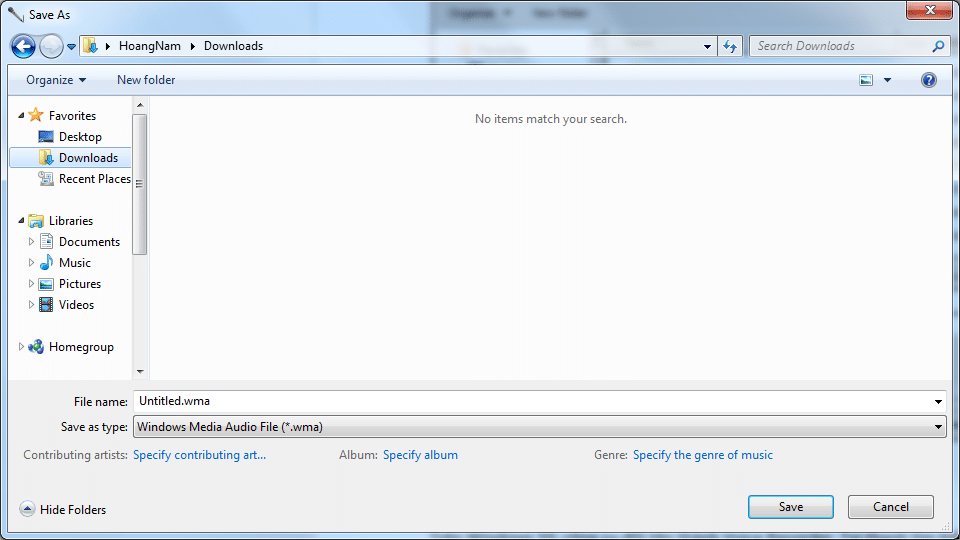This screenshot has width=960, height=540.
Task: Click the navigation pane scrollbar down arrow
Action: pyautogui.click(x=140, y=371)
